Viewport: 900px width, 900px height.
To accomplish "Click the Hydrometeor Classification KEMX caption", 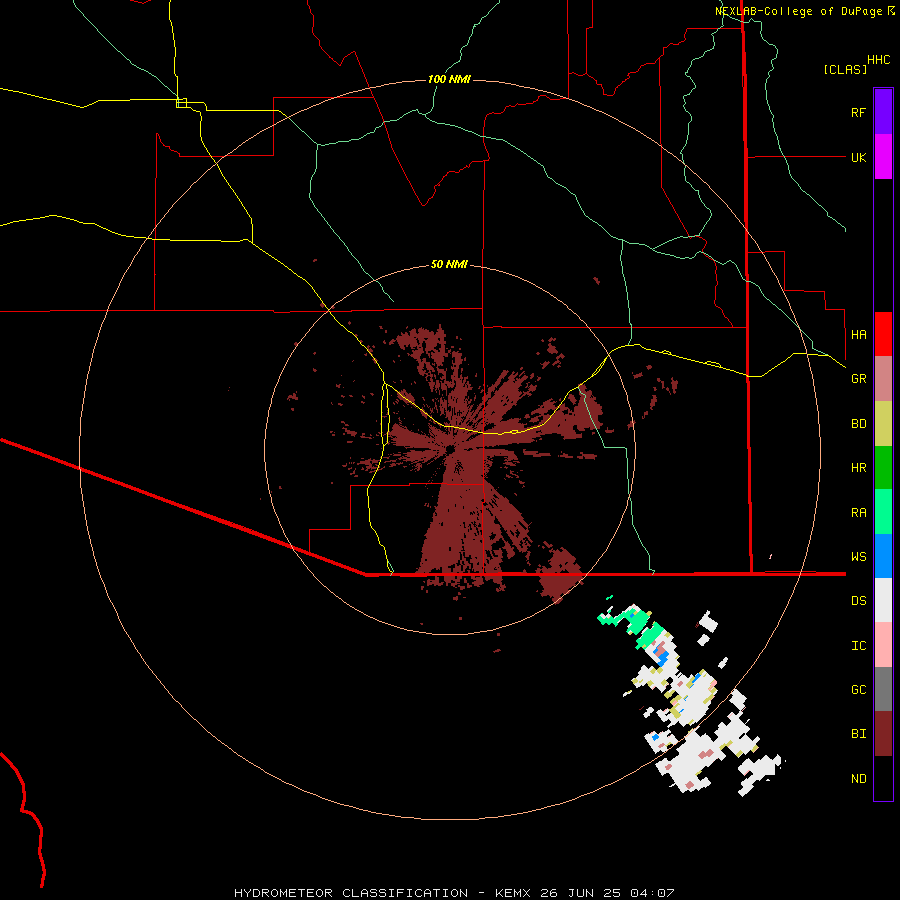I will click(454, 893).
